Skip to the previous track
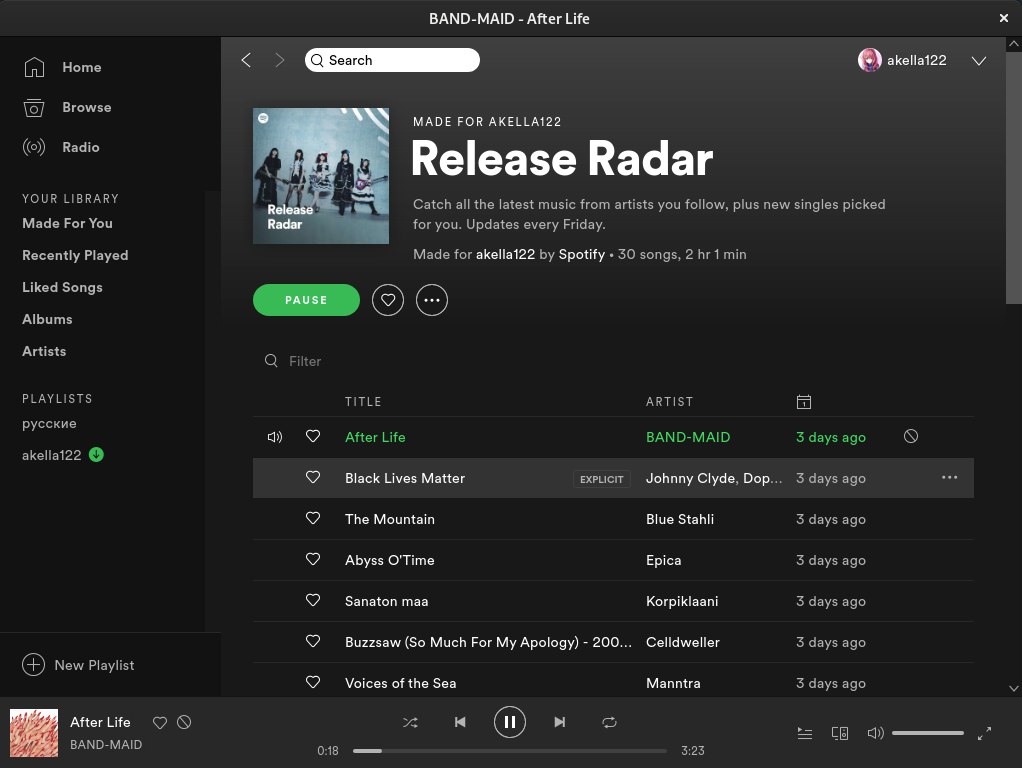The height and width of the screenshot is (768, 1022). tap(460, 722)
